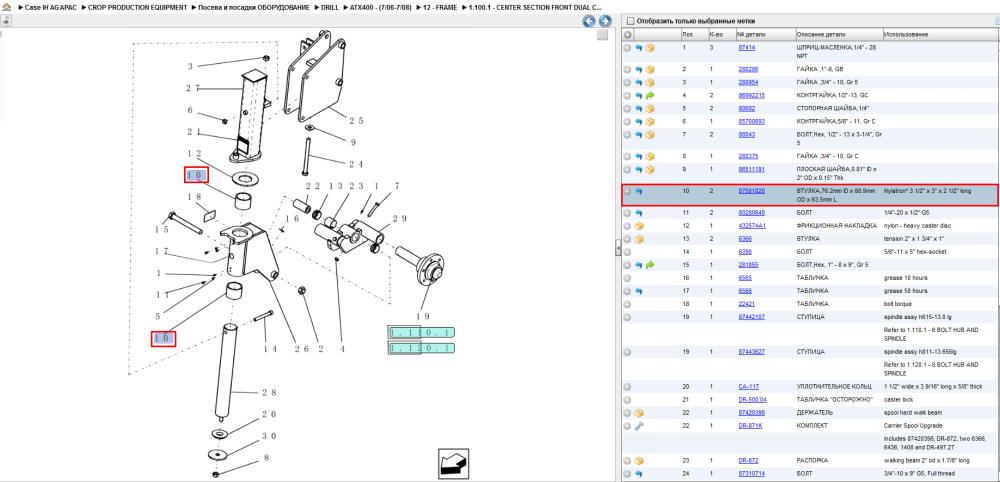Click the small gray square above the diagram
1000x482 pixels.
click(x=602, y=36)
